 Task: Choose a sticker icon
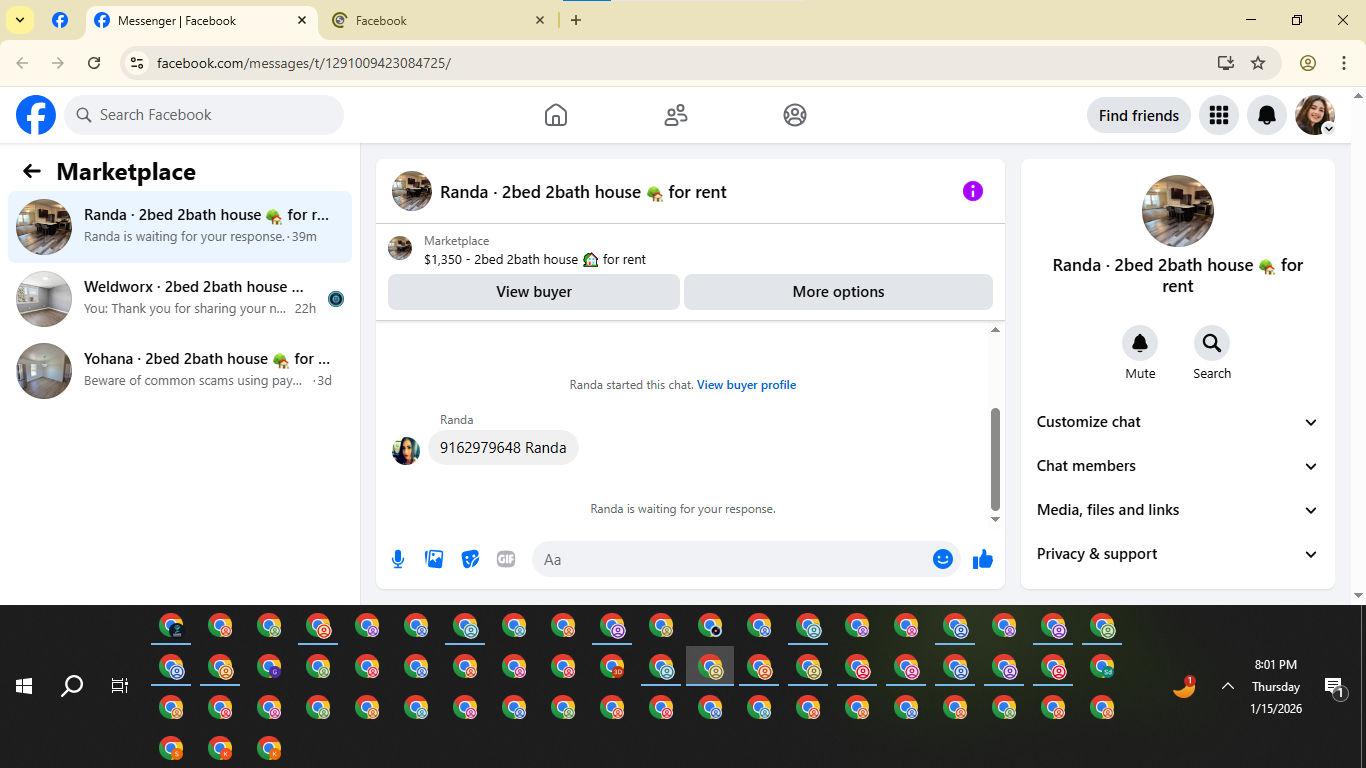(470, 559)
